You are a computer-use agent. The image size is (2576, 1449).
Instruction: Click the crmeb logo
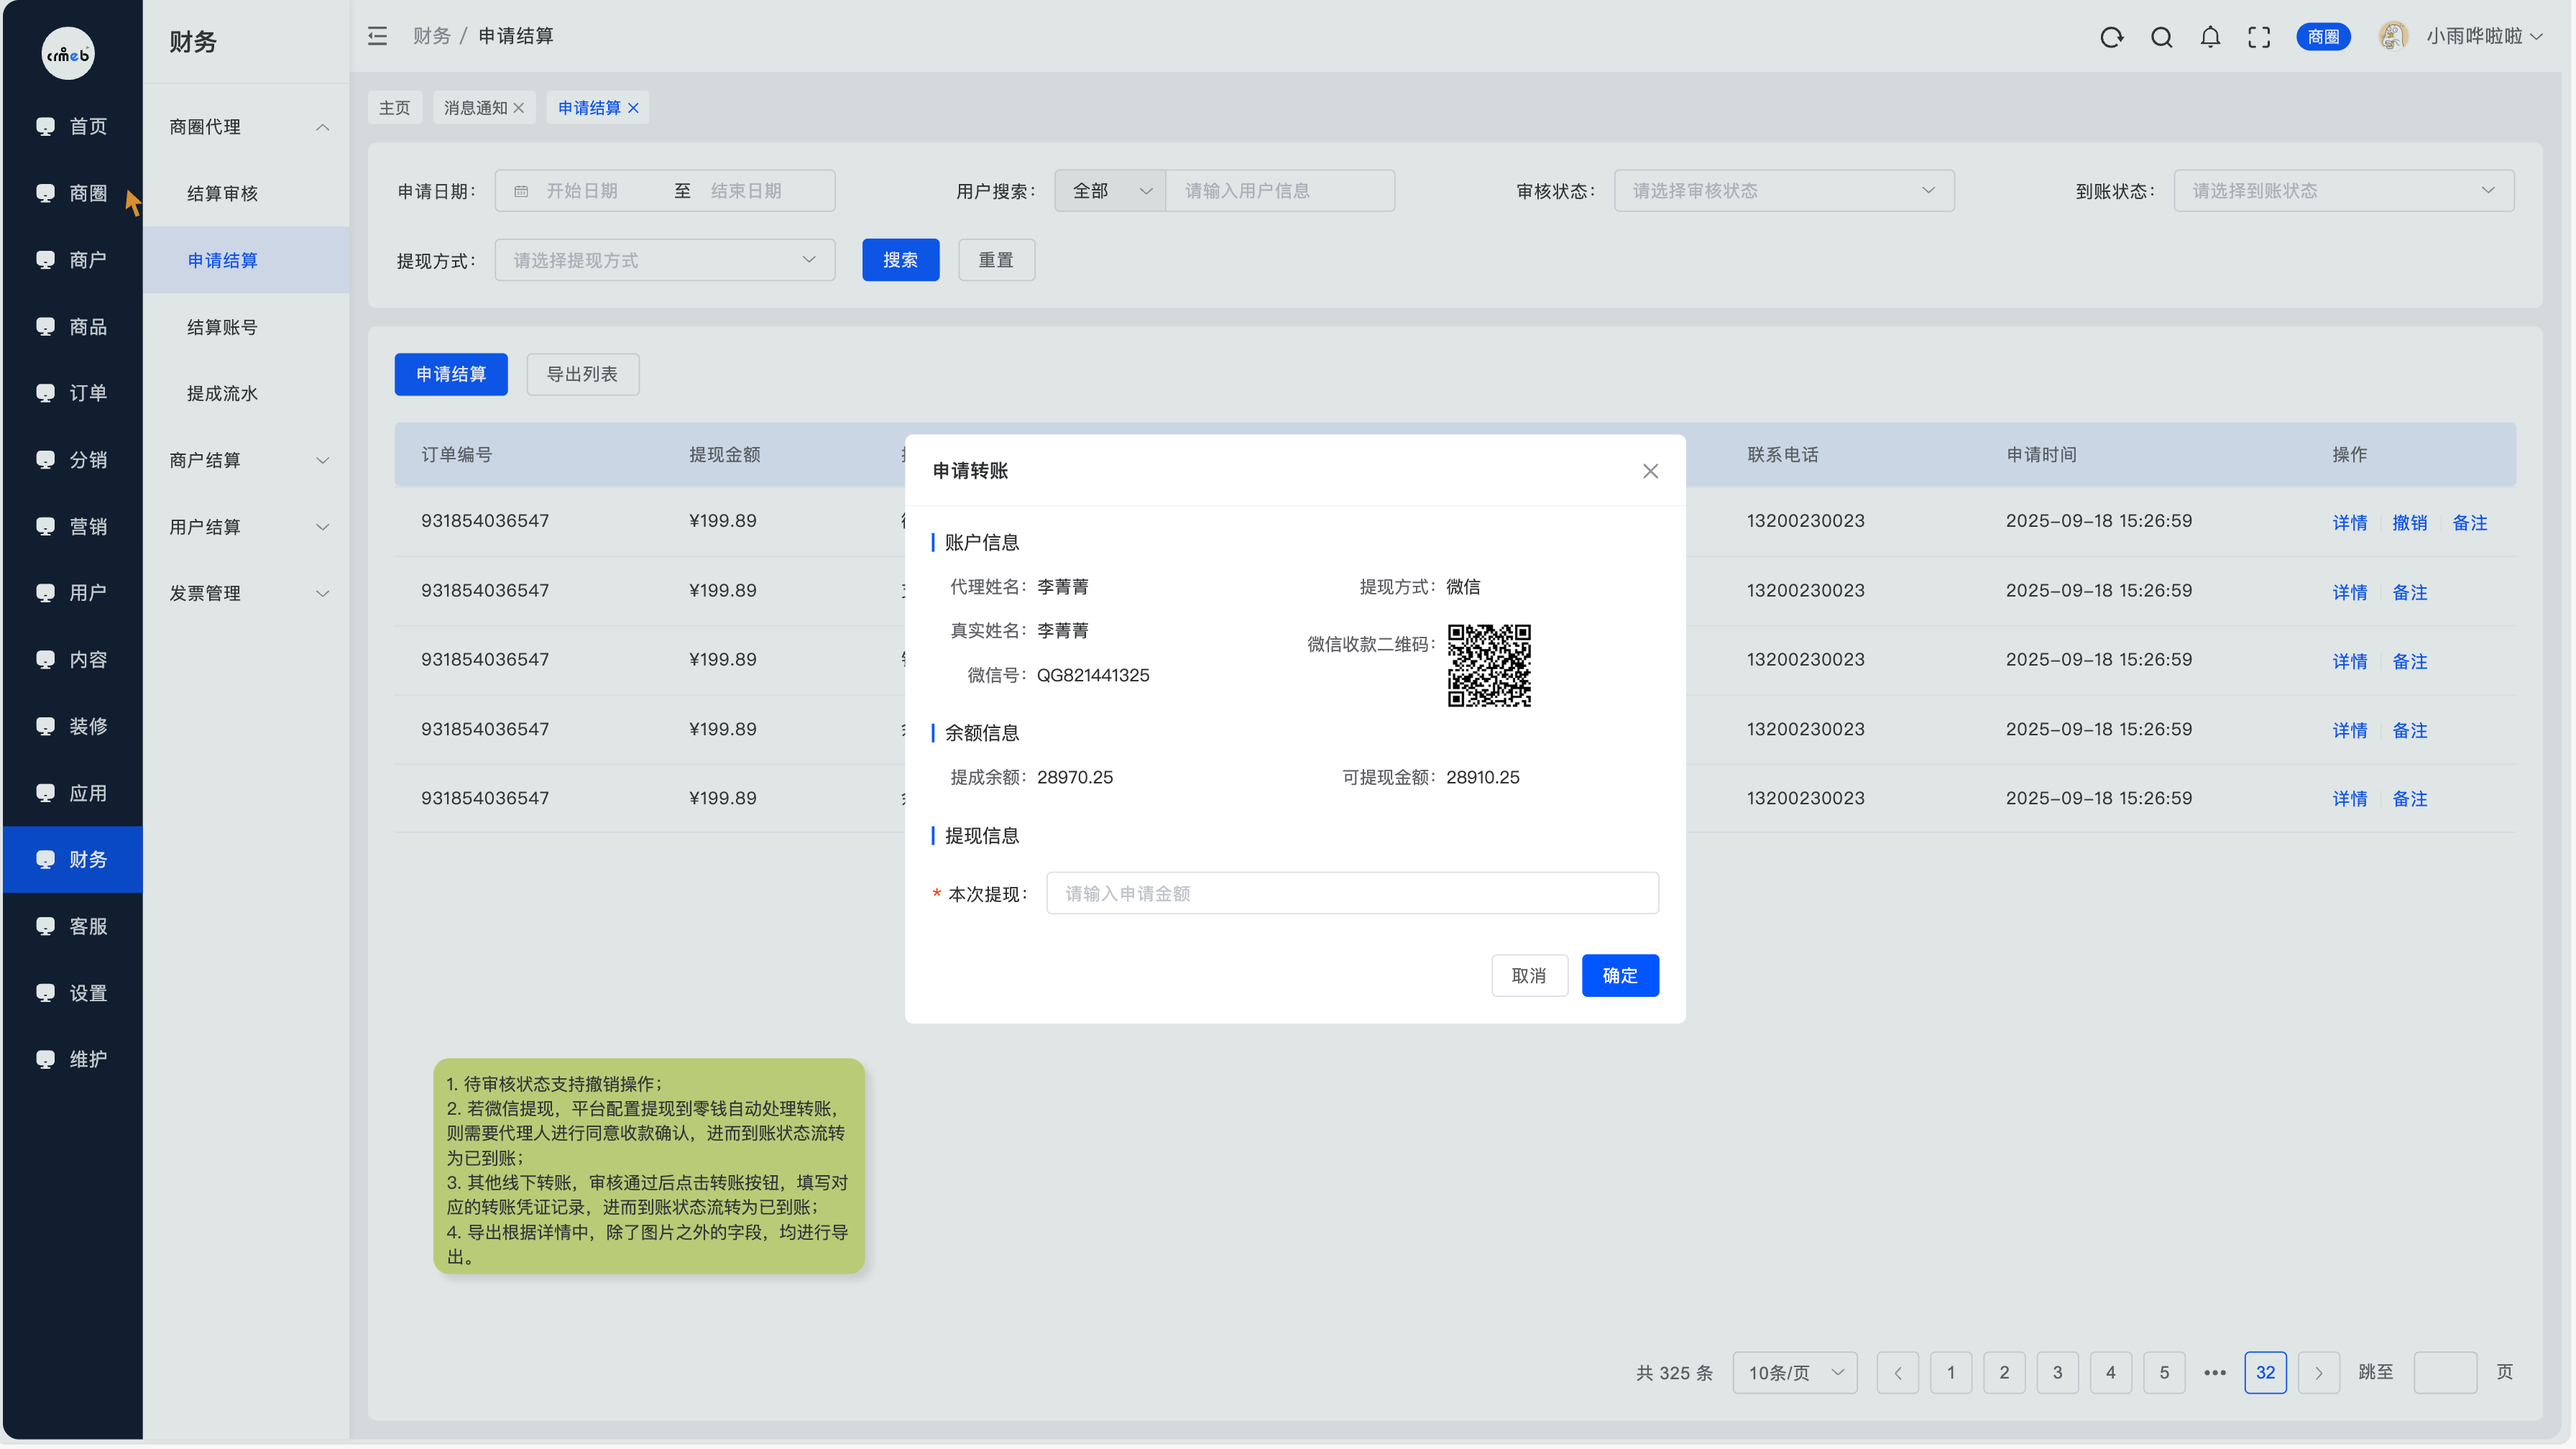68,54
